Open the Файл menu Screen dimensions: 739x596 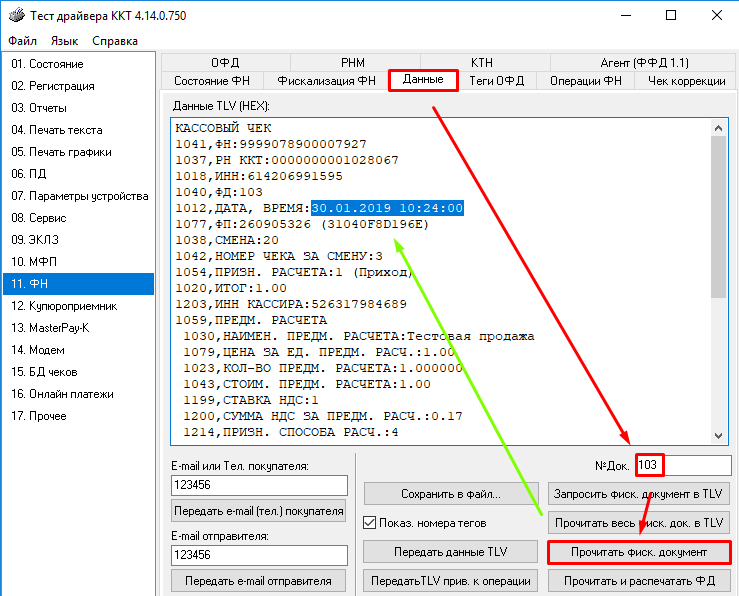[x=22, y=41]
